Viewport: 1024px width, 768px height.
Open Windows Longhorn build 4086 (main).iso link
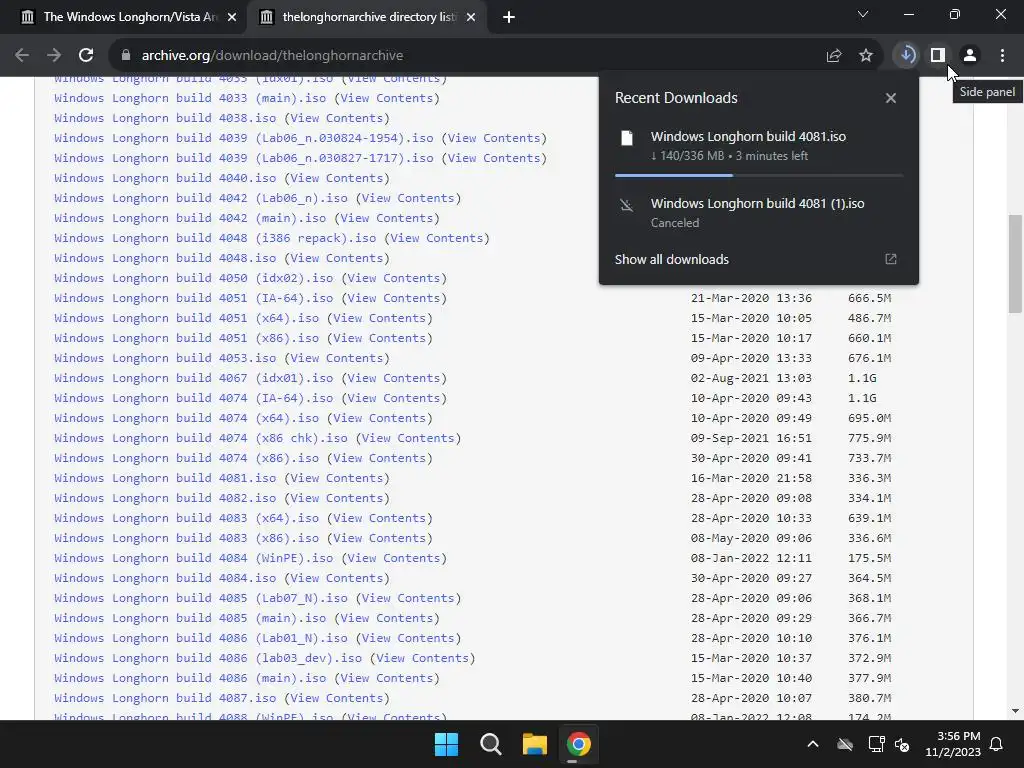[190, 679]
